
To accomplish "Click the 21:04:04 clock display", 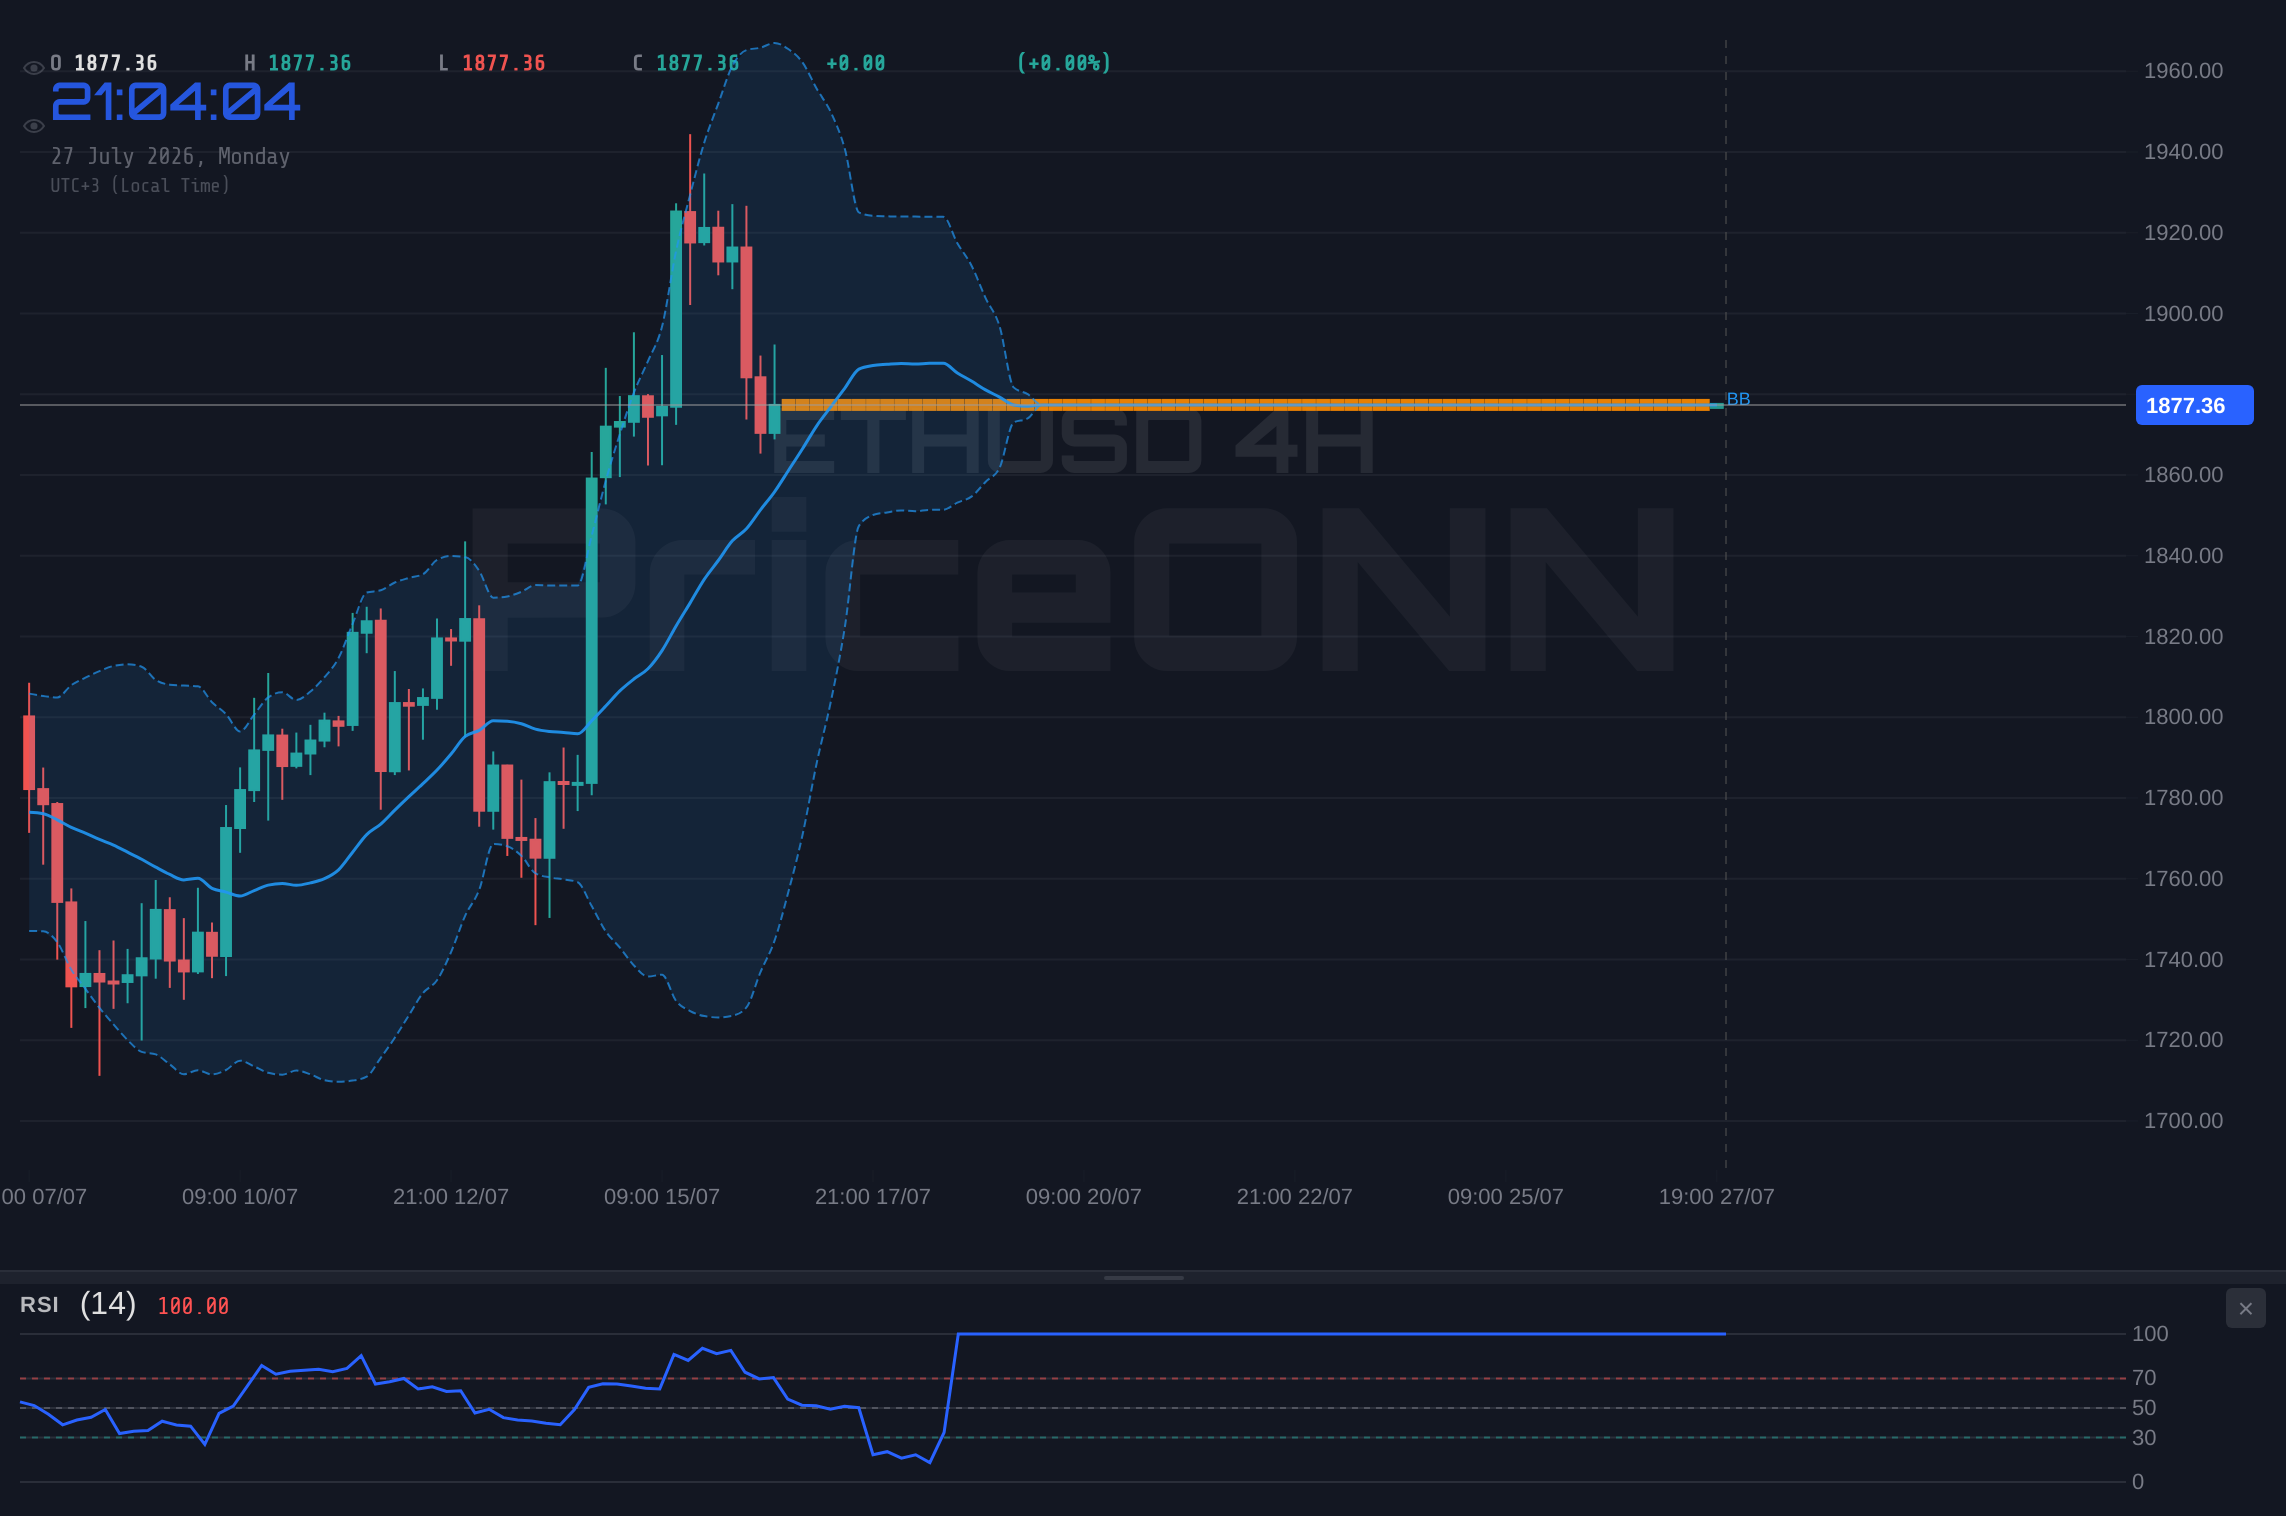I will point(175,102).
